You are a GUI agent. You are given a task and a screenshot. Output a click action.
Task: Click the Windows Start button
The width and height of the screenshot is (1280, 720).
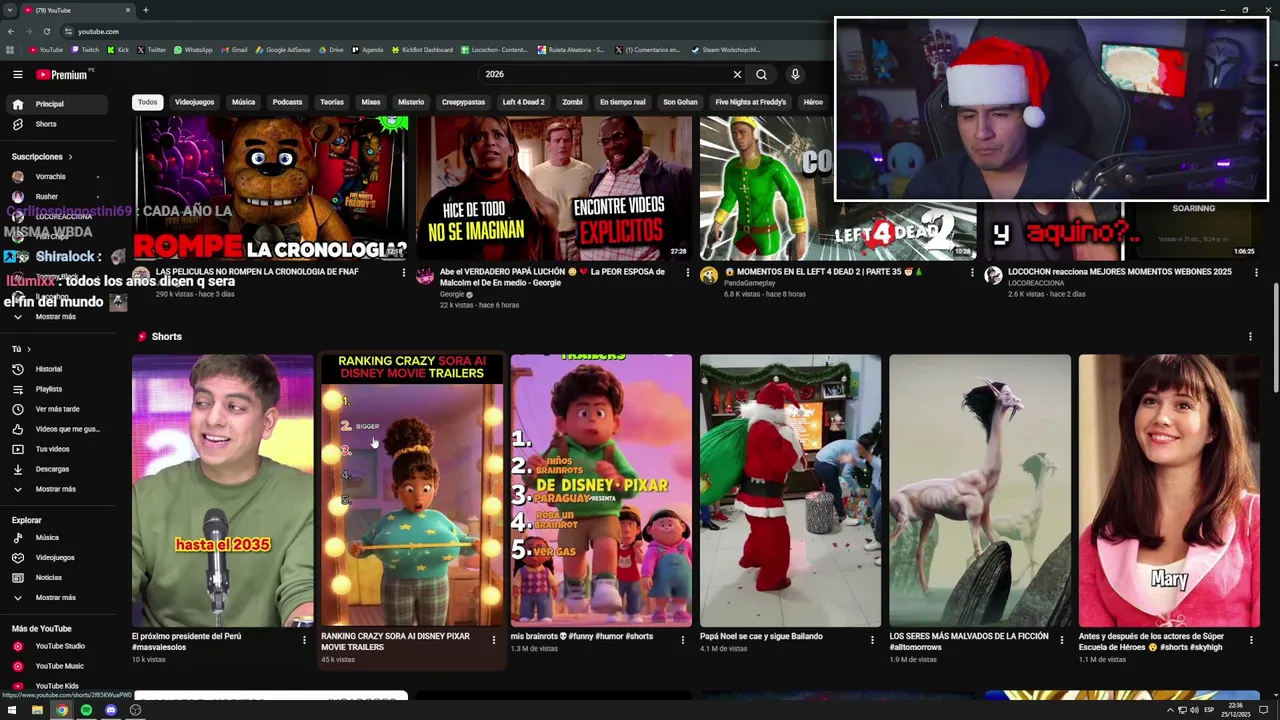tap(12, 710)
